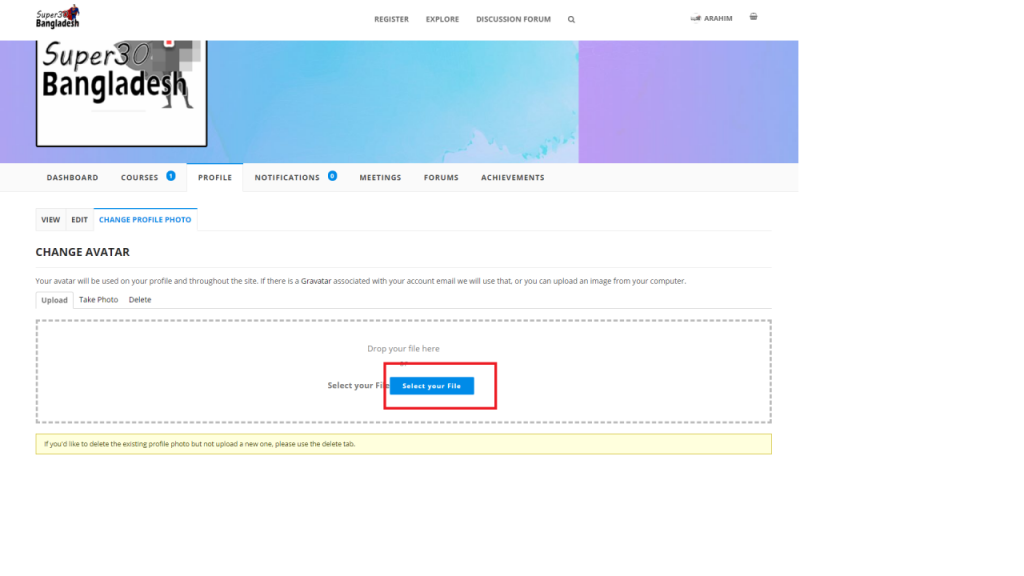Select the Profile tab

(215, 178)
